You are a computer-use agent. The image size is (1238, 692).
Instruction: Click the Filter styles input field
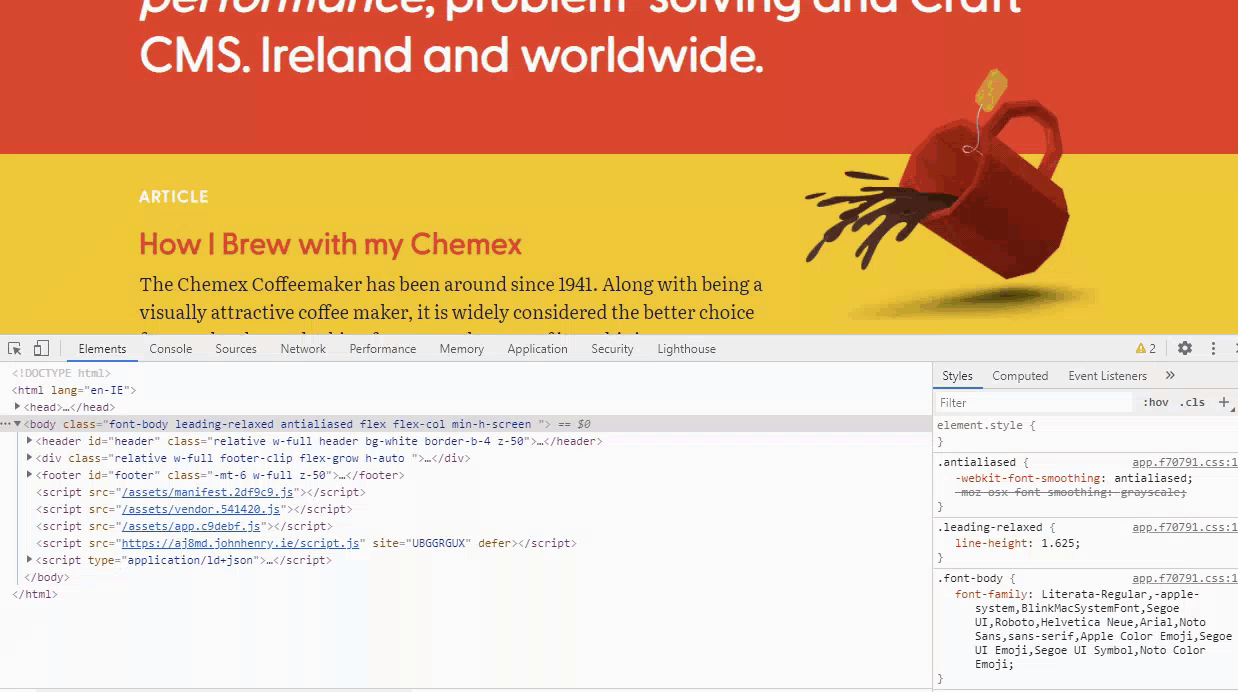(x=1034, y=403)
